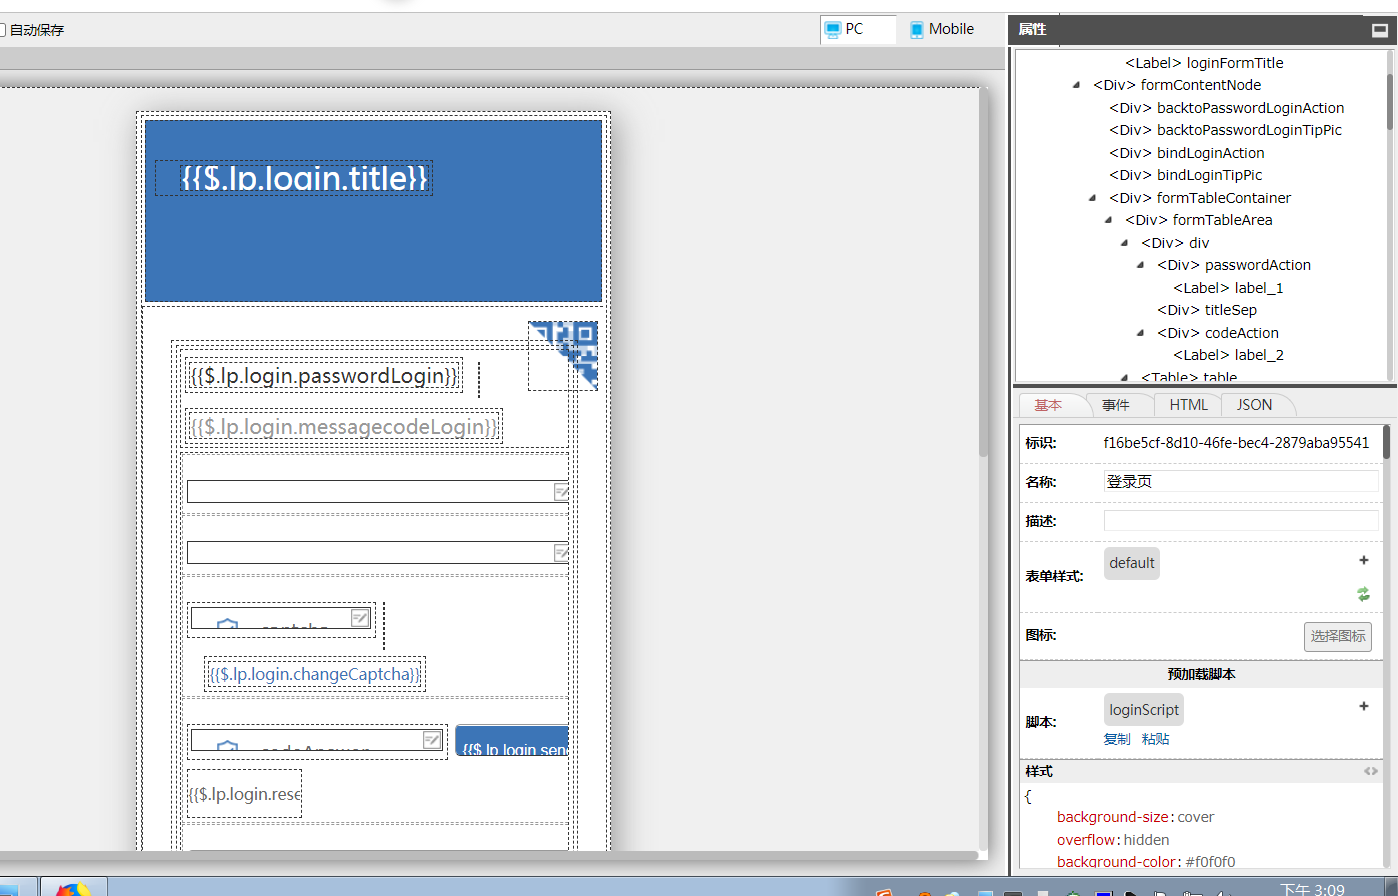Toggle the 自动保存 auto-save checkbox
Image resolution: width=1398 pixels, height=896 pixels.
2,30
